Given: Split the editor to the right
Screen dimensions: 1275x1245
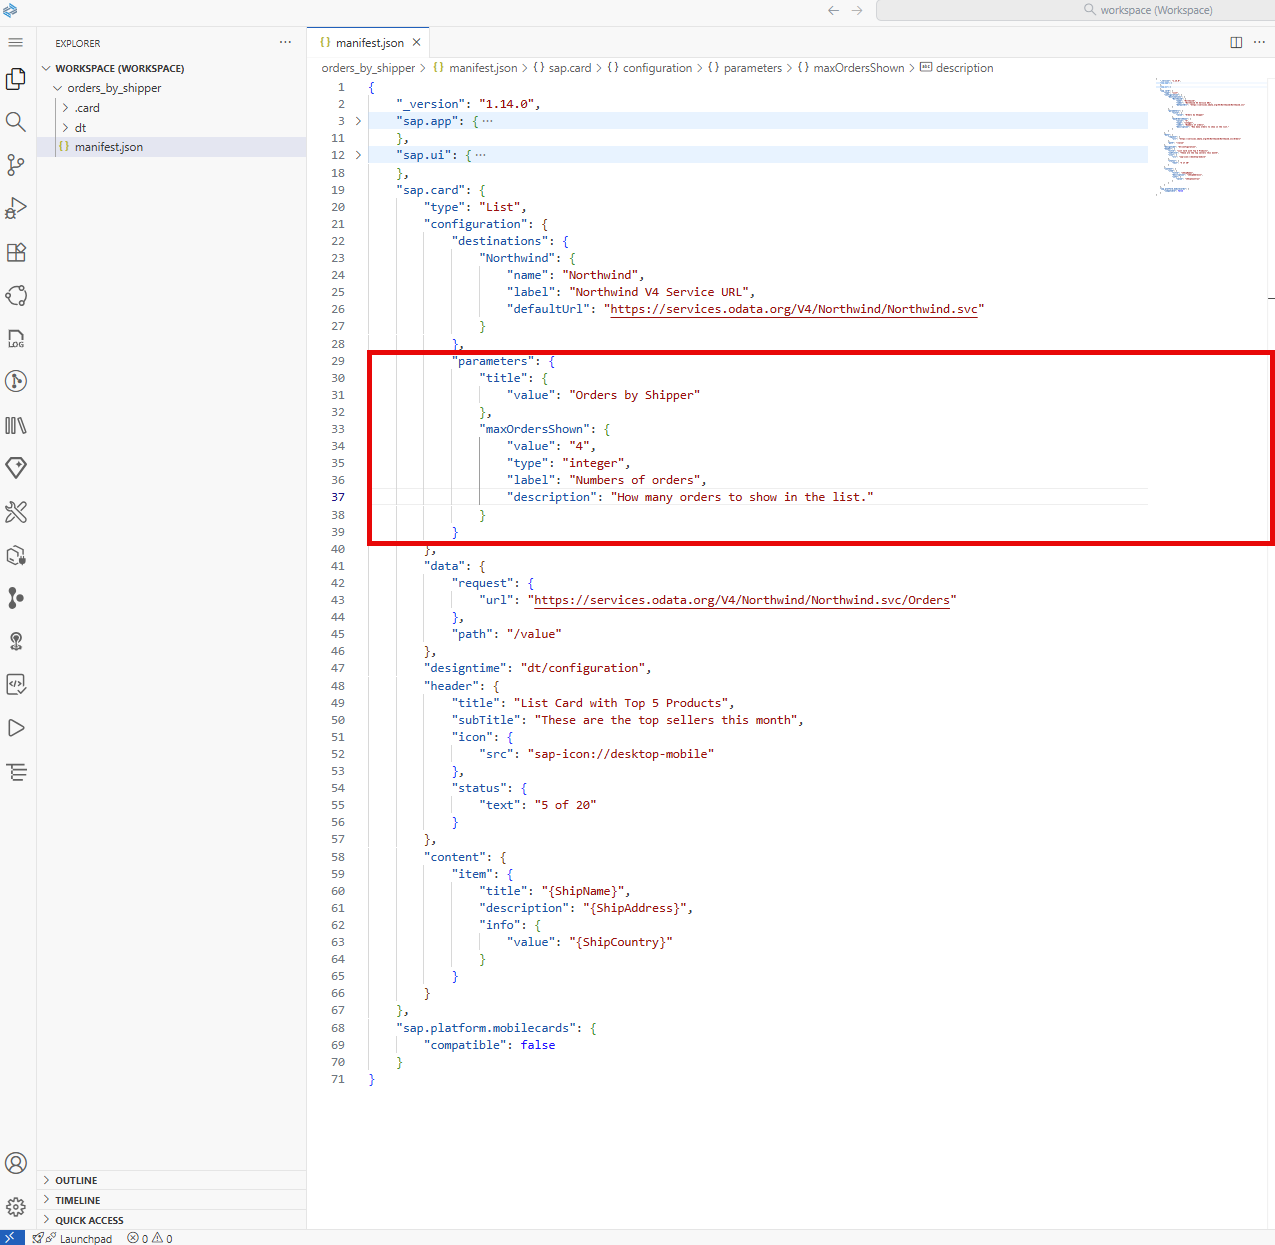Looking at the screenshot, I should click(x=1236, y=42).
